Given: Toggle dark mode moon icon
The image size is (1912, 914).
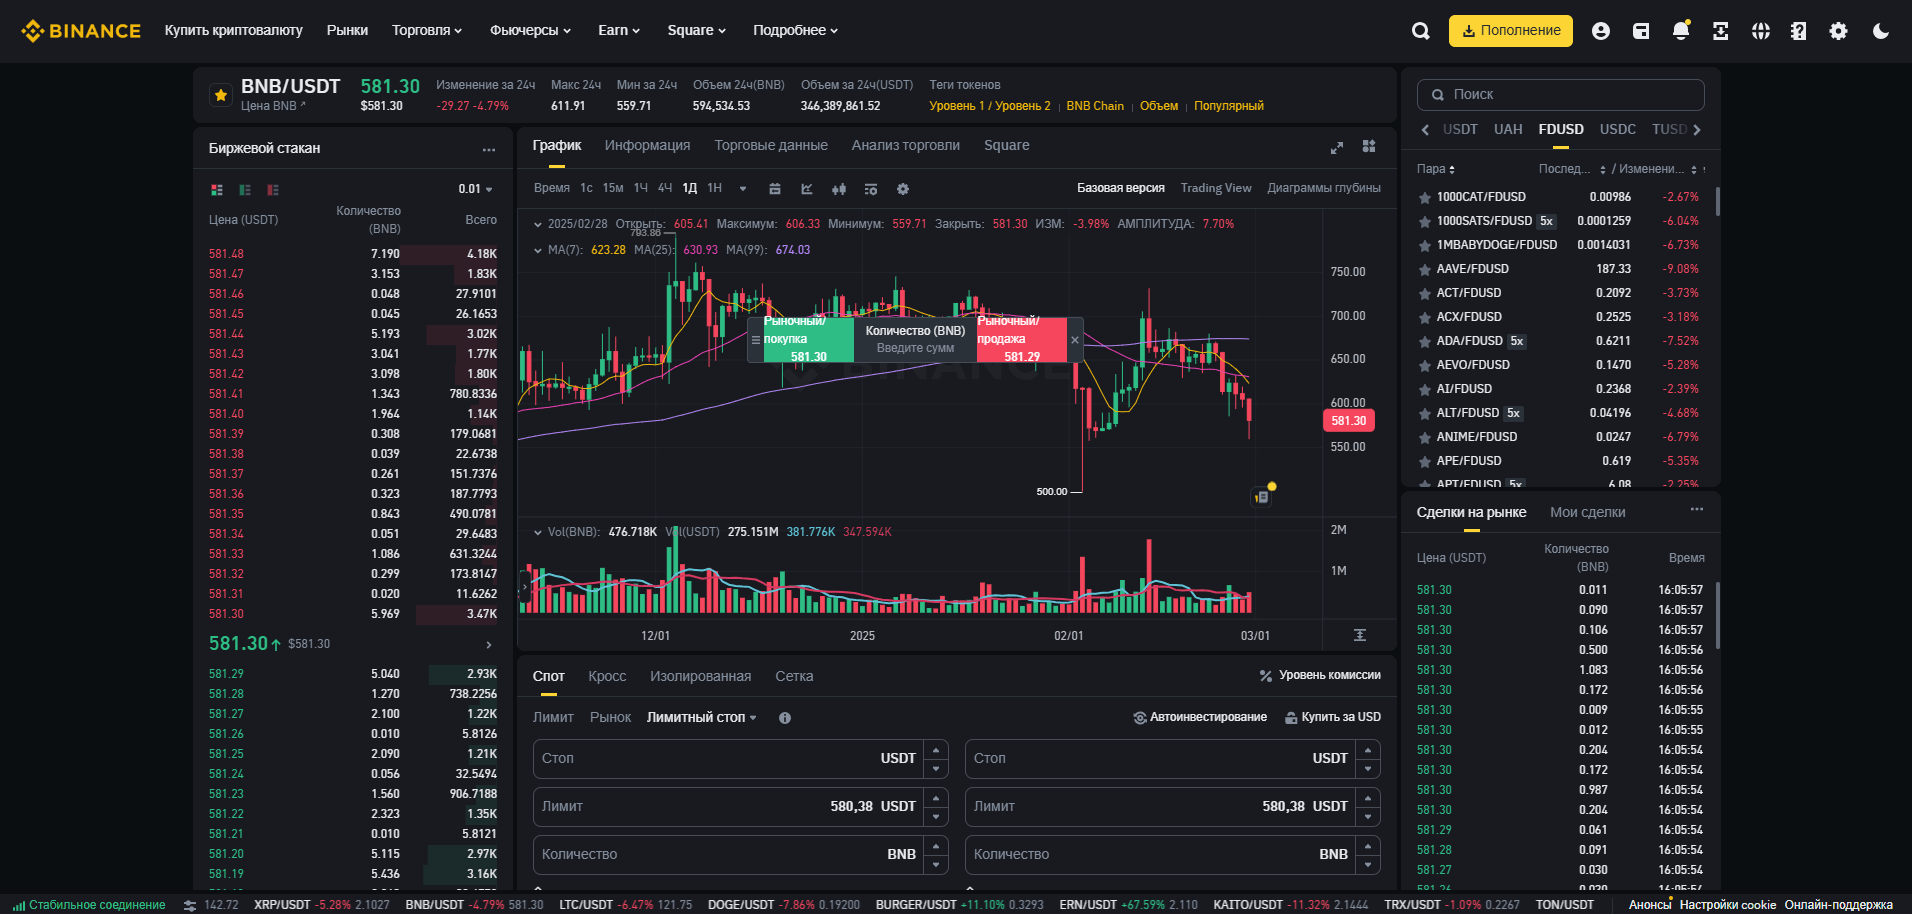Looking at the screenshot, I should click(x=1881, y=31).
